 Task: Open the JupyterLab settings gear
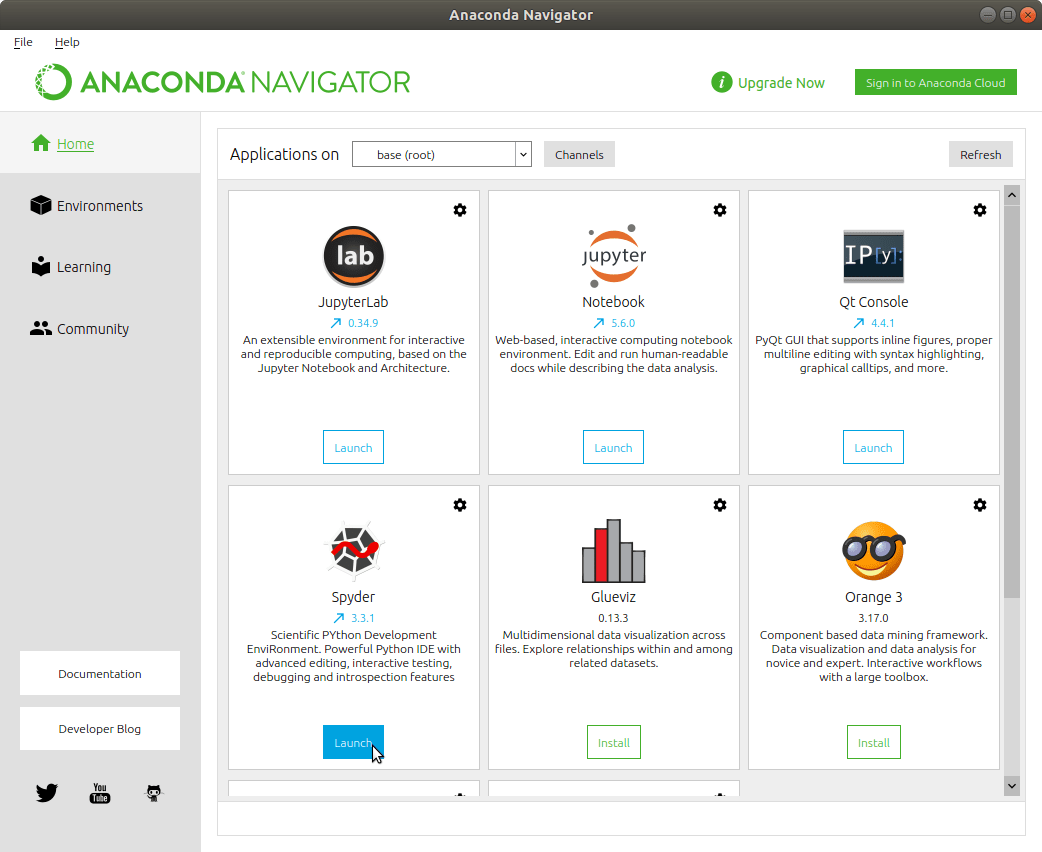pos(460,210)
